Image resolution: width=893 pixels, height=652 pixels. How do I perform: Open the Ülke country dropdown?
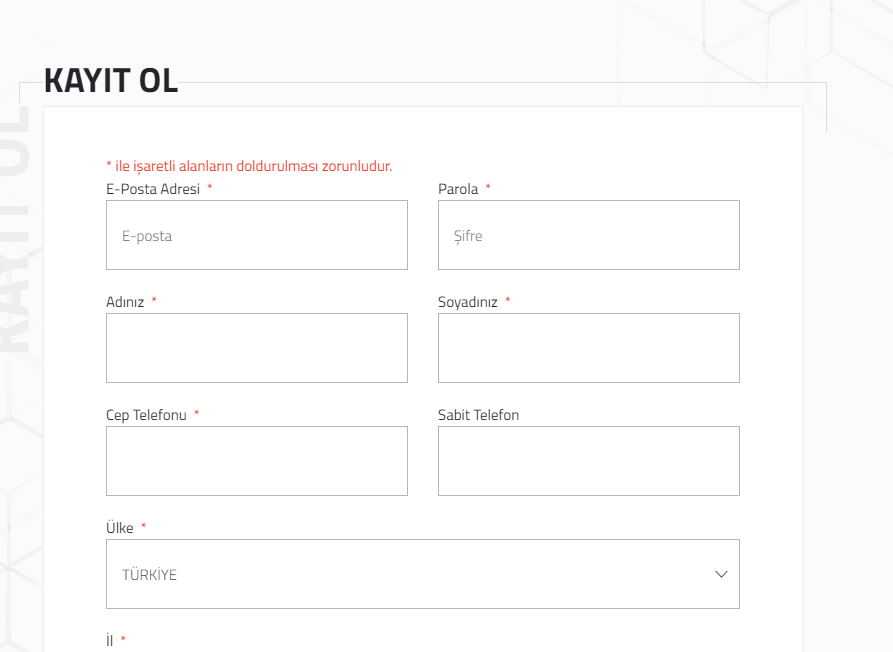(423, 574)
